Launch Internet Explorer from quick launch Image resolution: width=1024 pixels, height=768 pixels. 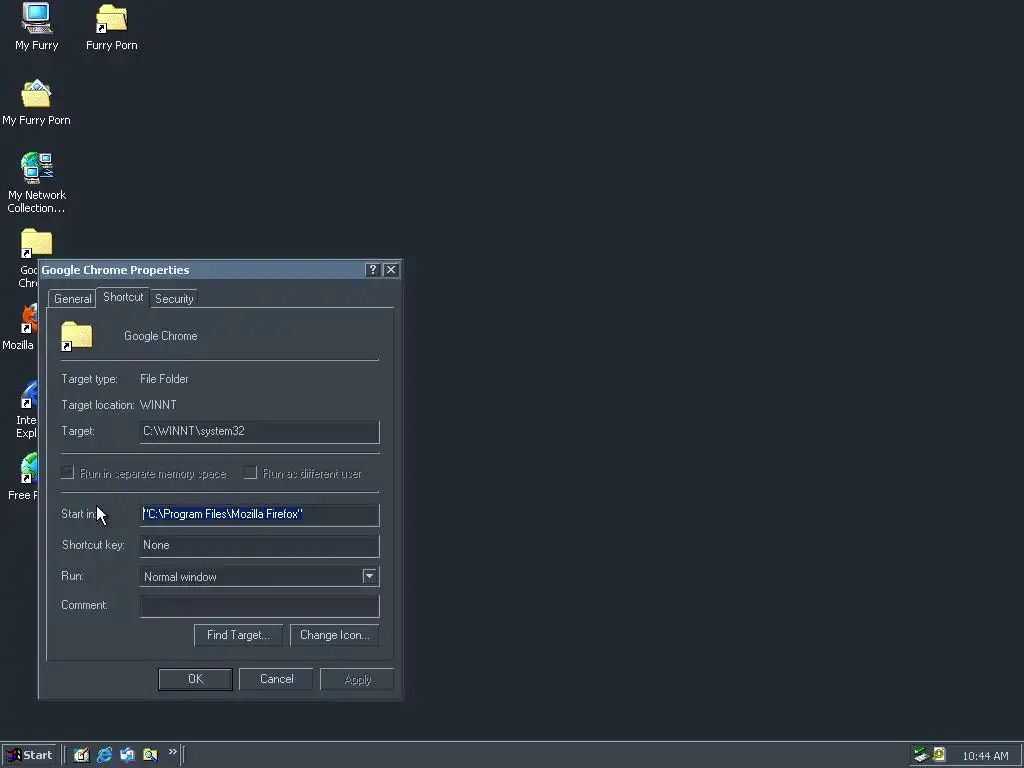pyautogui.click(x=104, y=755)
